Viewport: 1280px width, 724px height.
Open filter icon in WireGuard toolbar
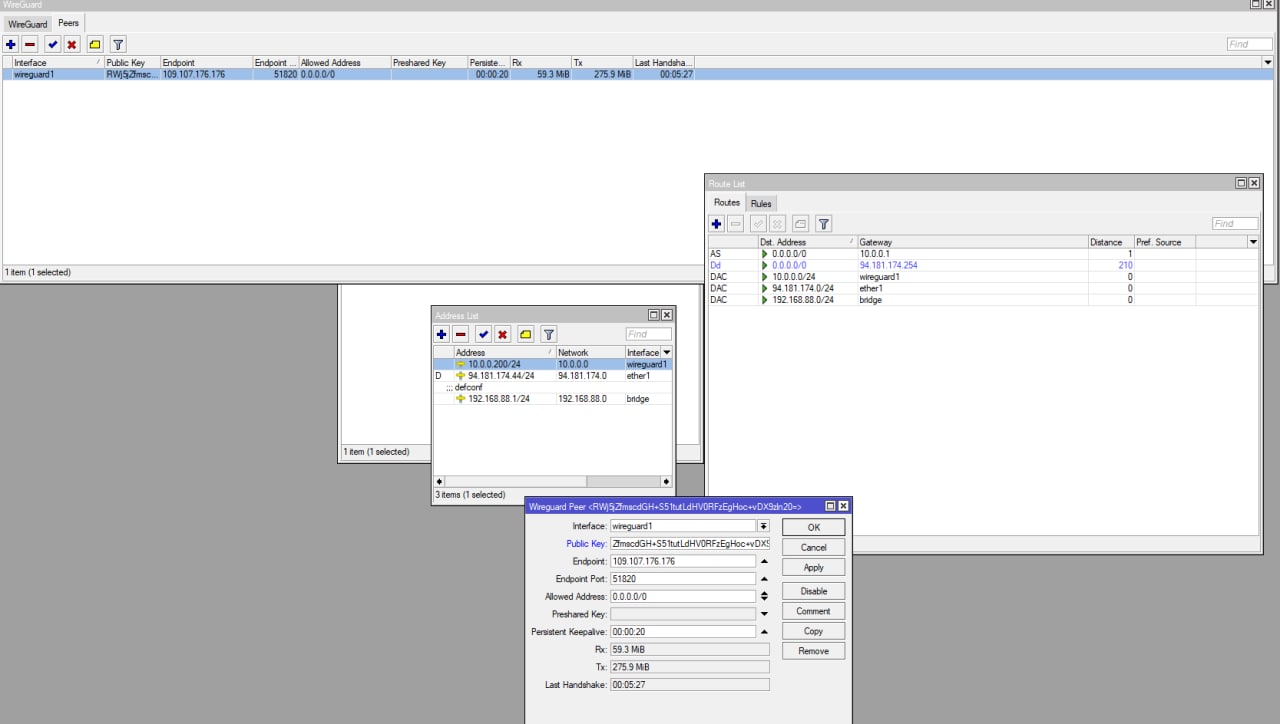pos(118,44)
